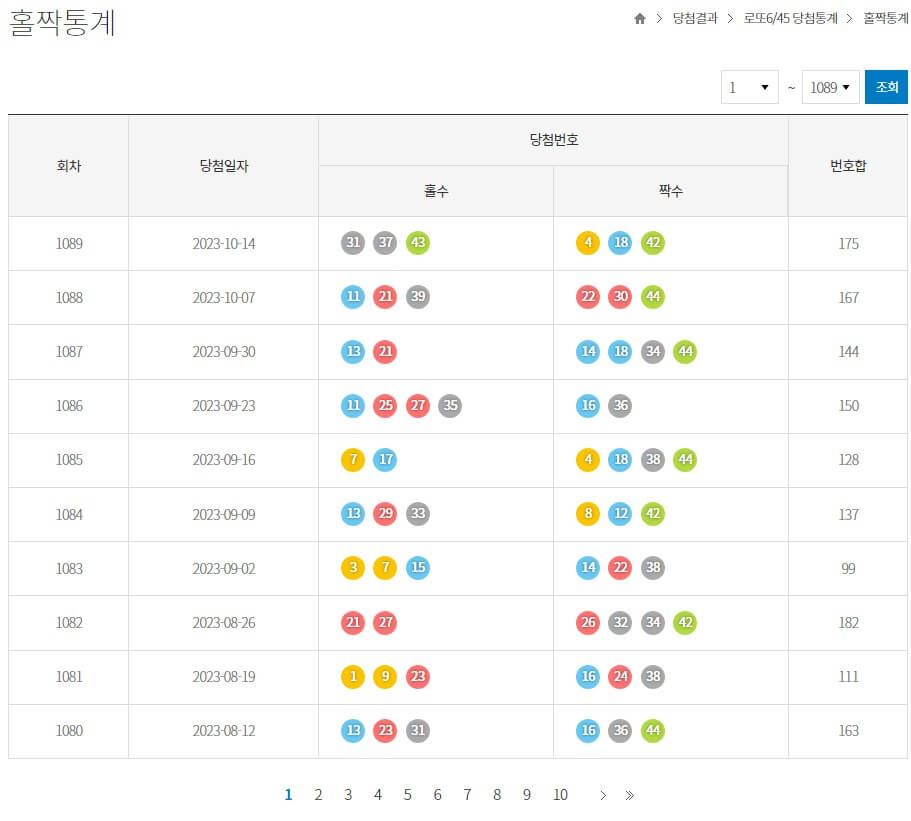Click the 당첨번호 header
The width and height of the screenshot is (911, 821).
[x=553, y=140]
